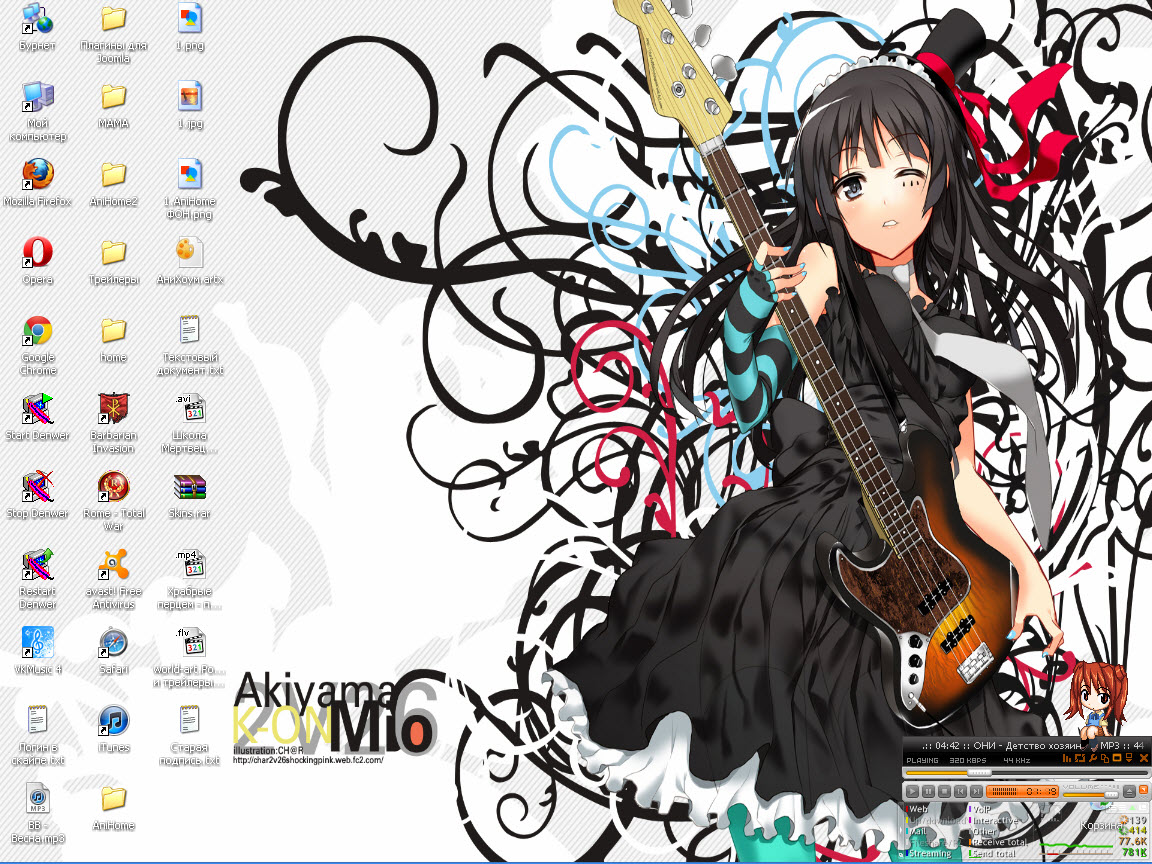Select the 1.jpg image file
Screen dimensions: 1152x864
pyautogui.click(x=190, y=104)
